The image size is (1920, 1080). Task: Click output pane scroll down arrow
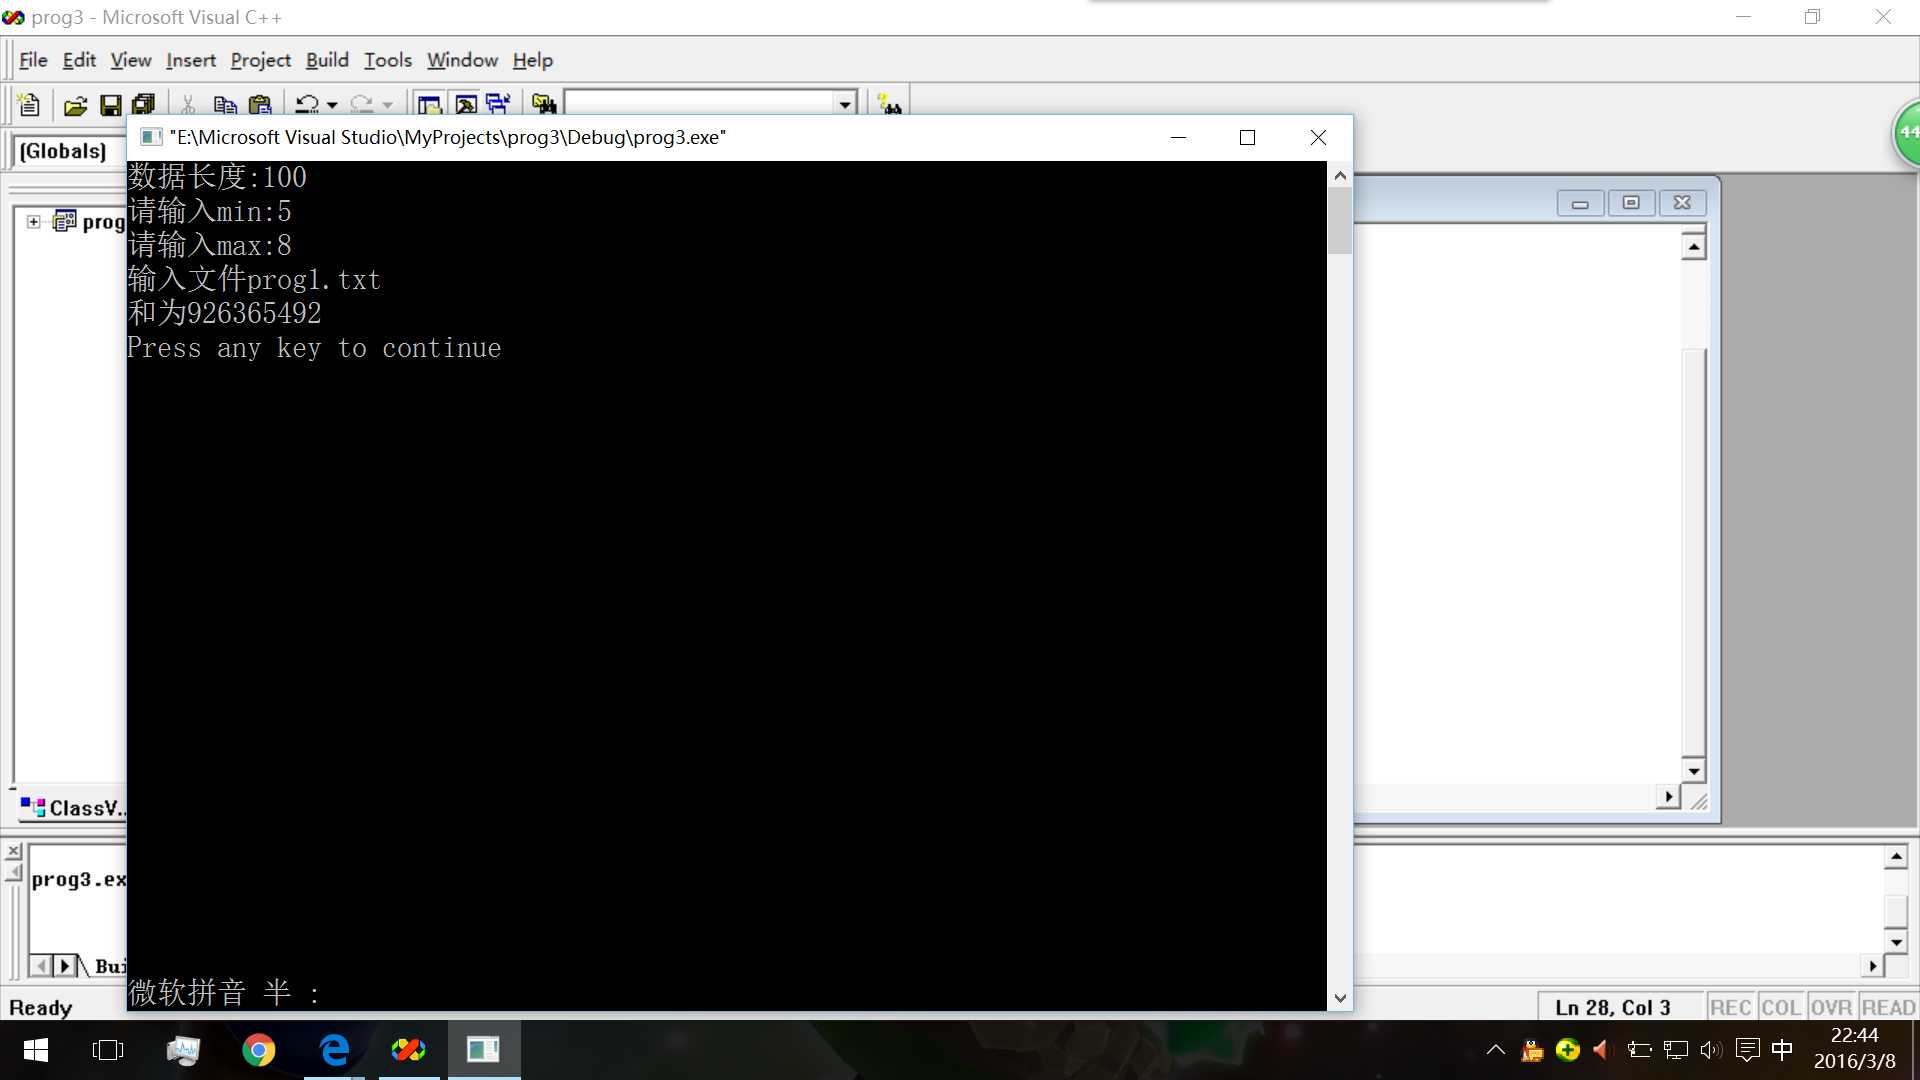coord(1896,942)
